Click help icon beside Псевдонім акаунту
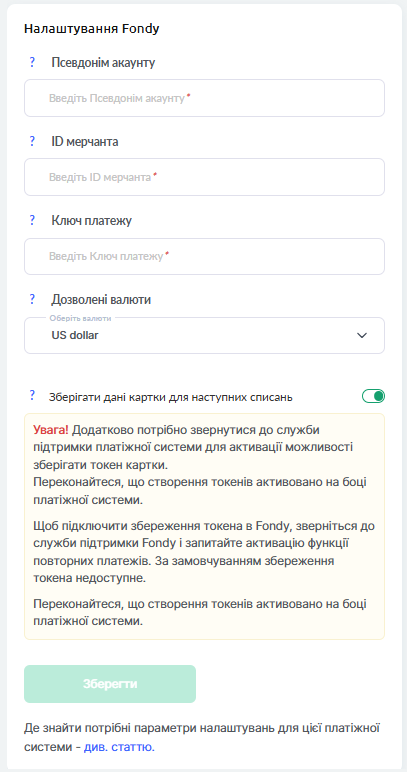Screen dimensions: 407x772 [32, 63]
